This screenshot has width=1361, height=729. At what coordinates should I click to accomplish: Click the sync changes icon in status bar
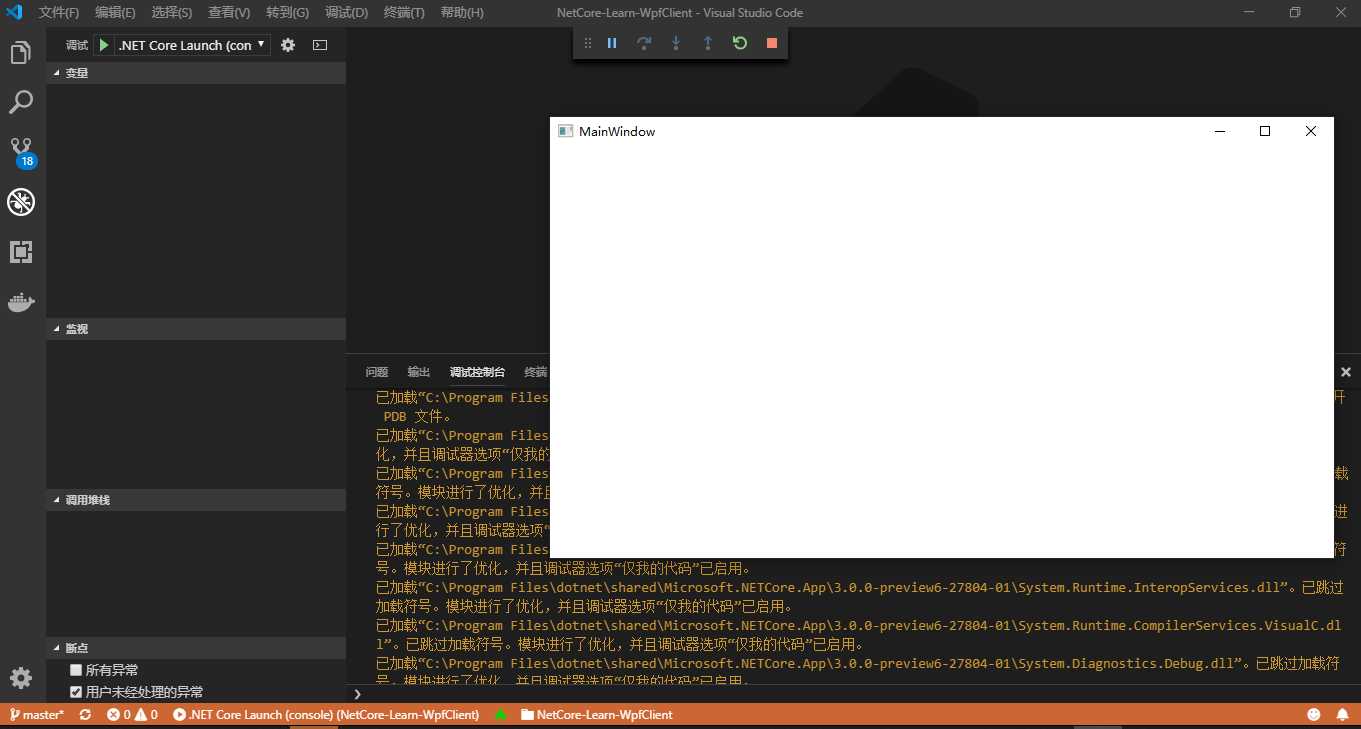[85, 715]
